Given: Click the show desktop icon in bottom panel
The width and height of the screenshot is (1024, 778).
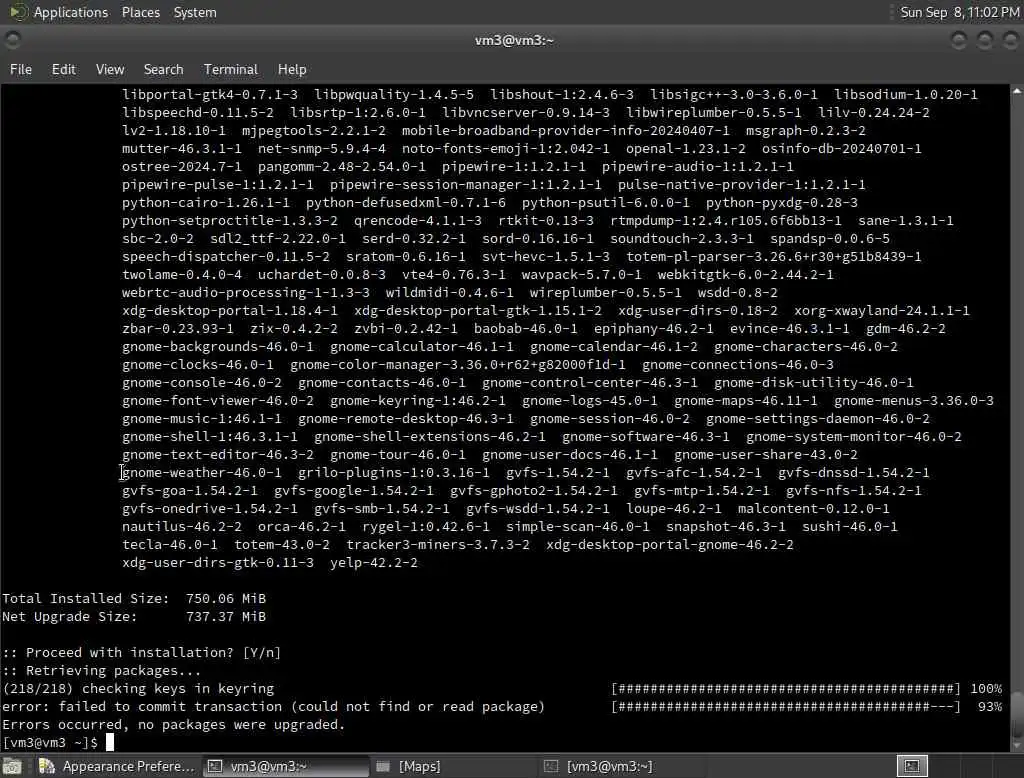Looking at the screenshot, I should click(12, 766).
